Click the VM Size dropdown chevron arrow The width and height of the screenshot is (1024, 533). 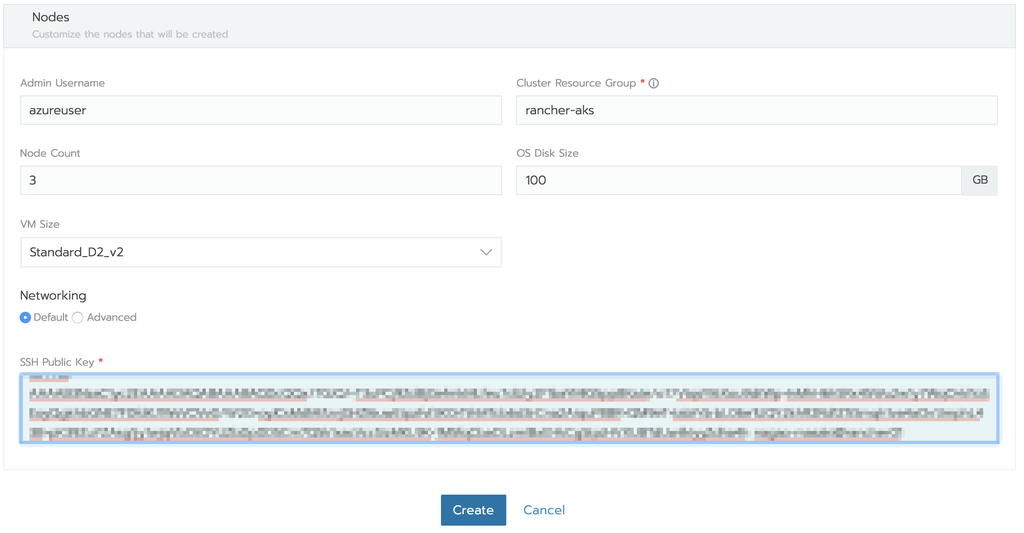[x=486, y=252]
